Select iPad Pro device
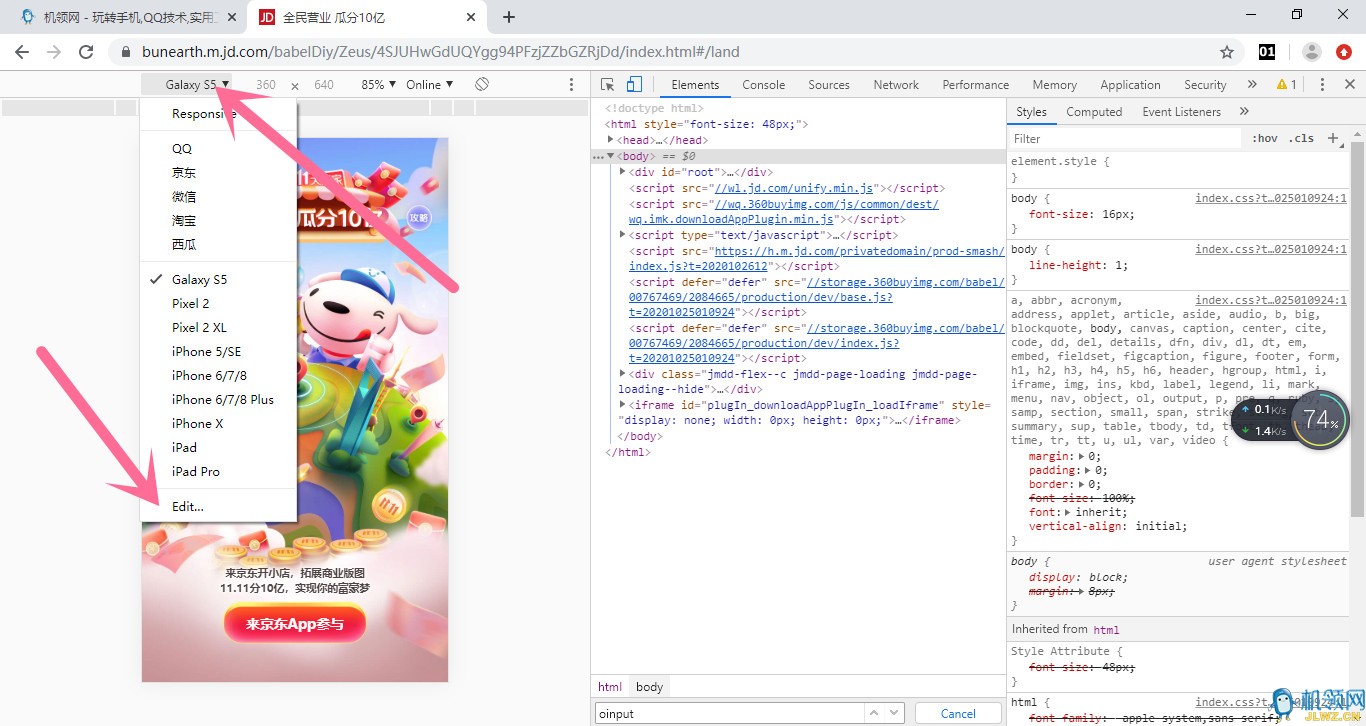The height and width of the screenshot is (726, 1366). point(218,472)
